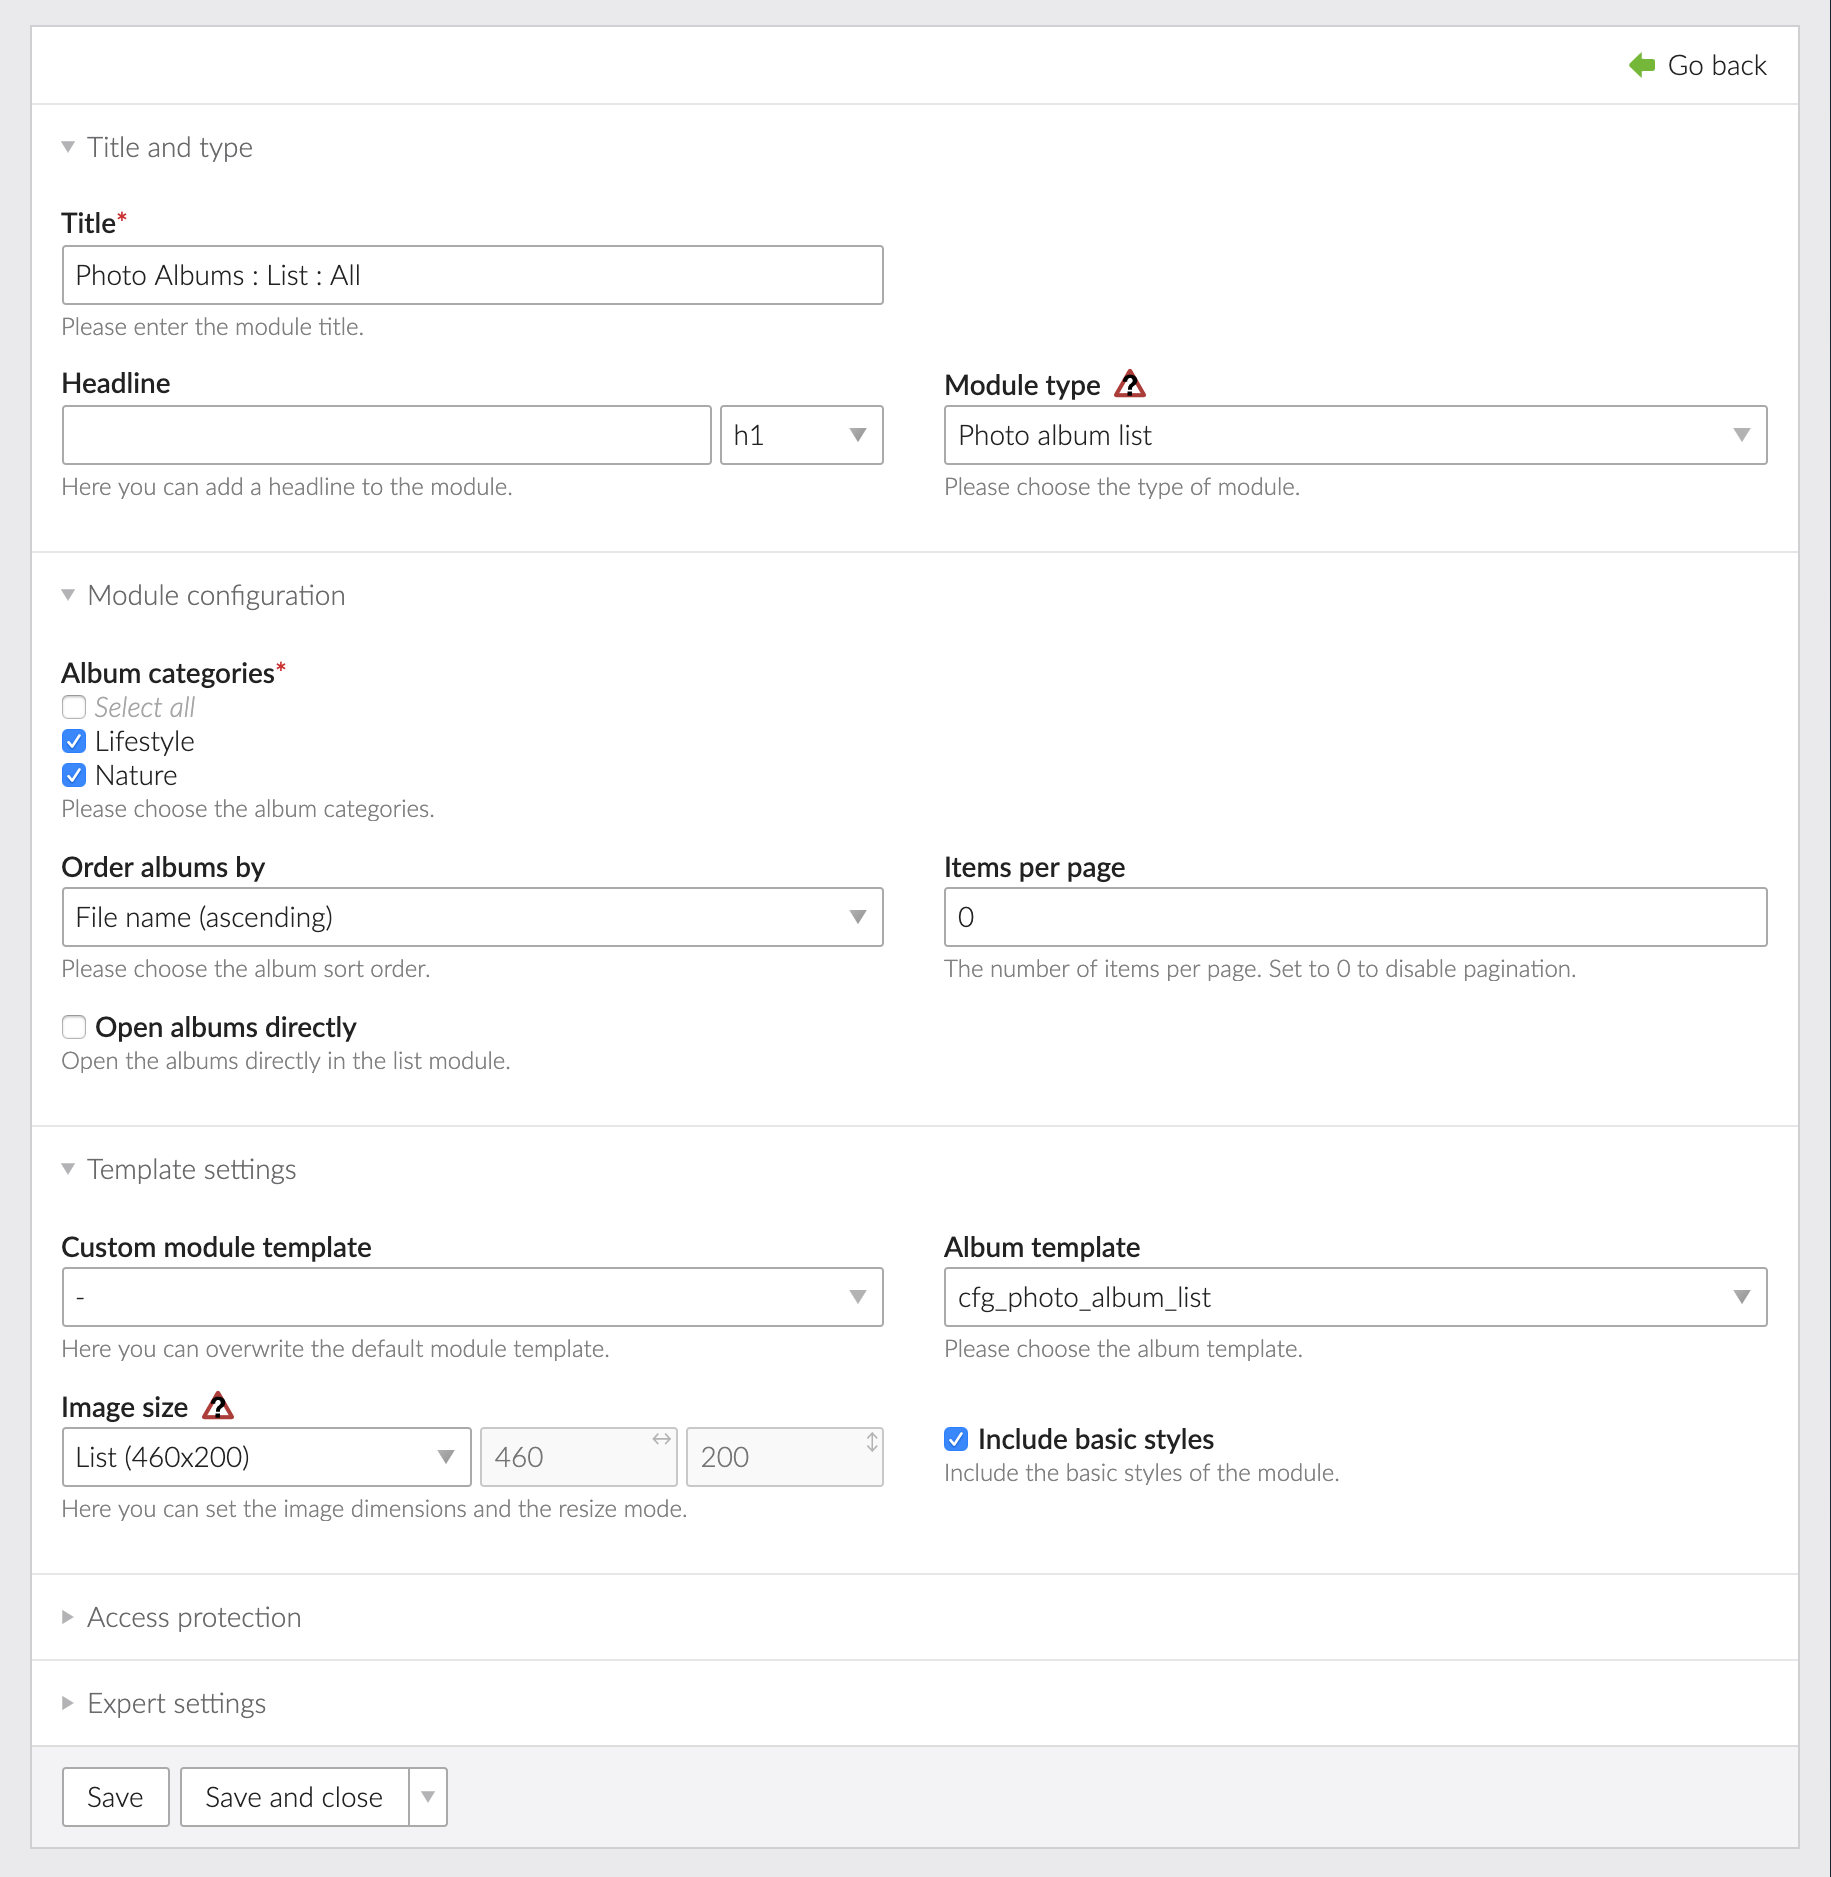Expand the Access protection section
This screenshot has width=1831, height=1877.
(193, 1617)
